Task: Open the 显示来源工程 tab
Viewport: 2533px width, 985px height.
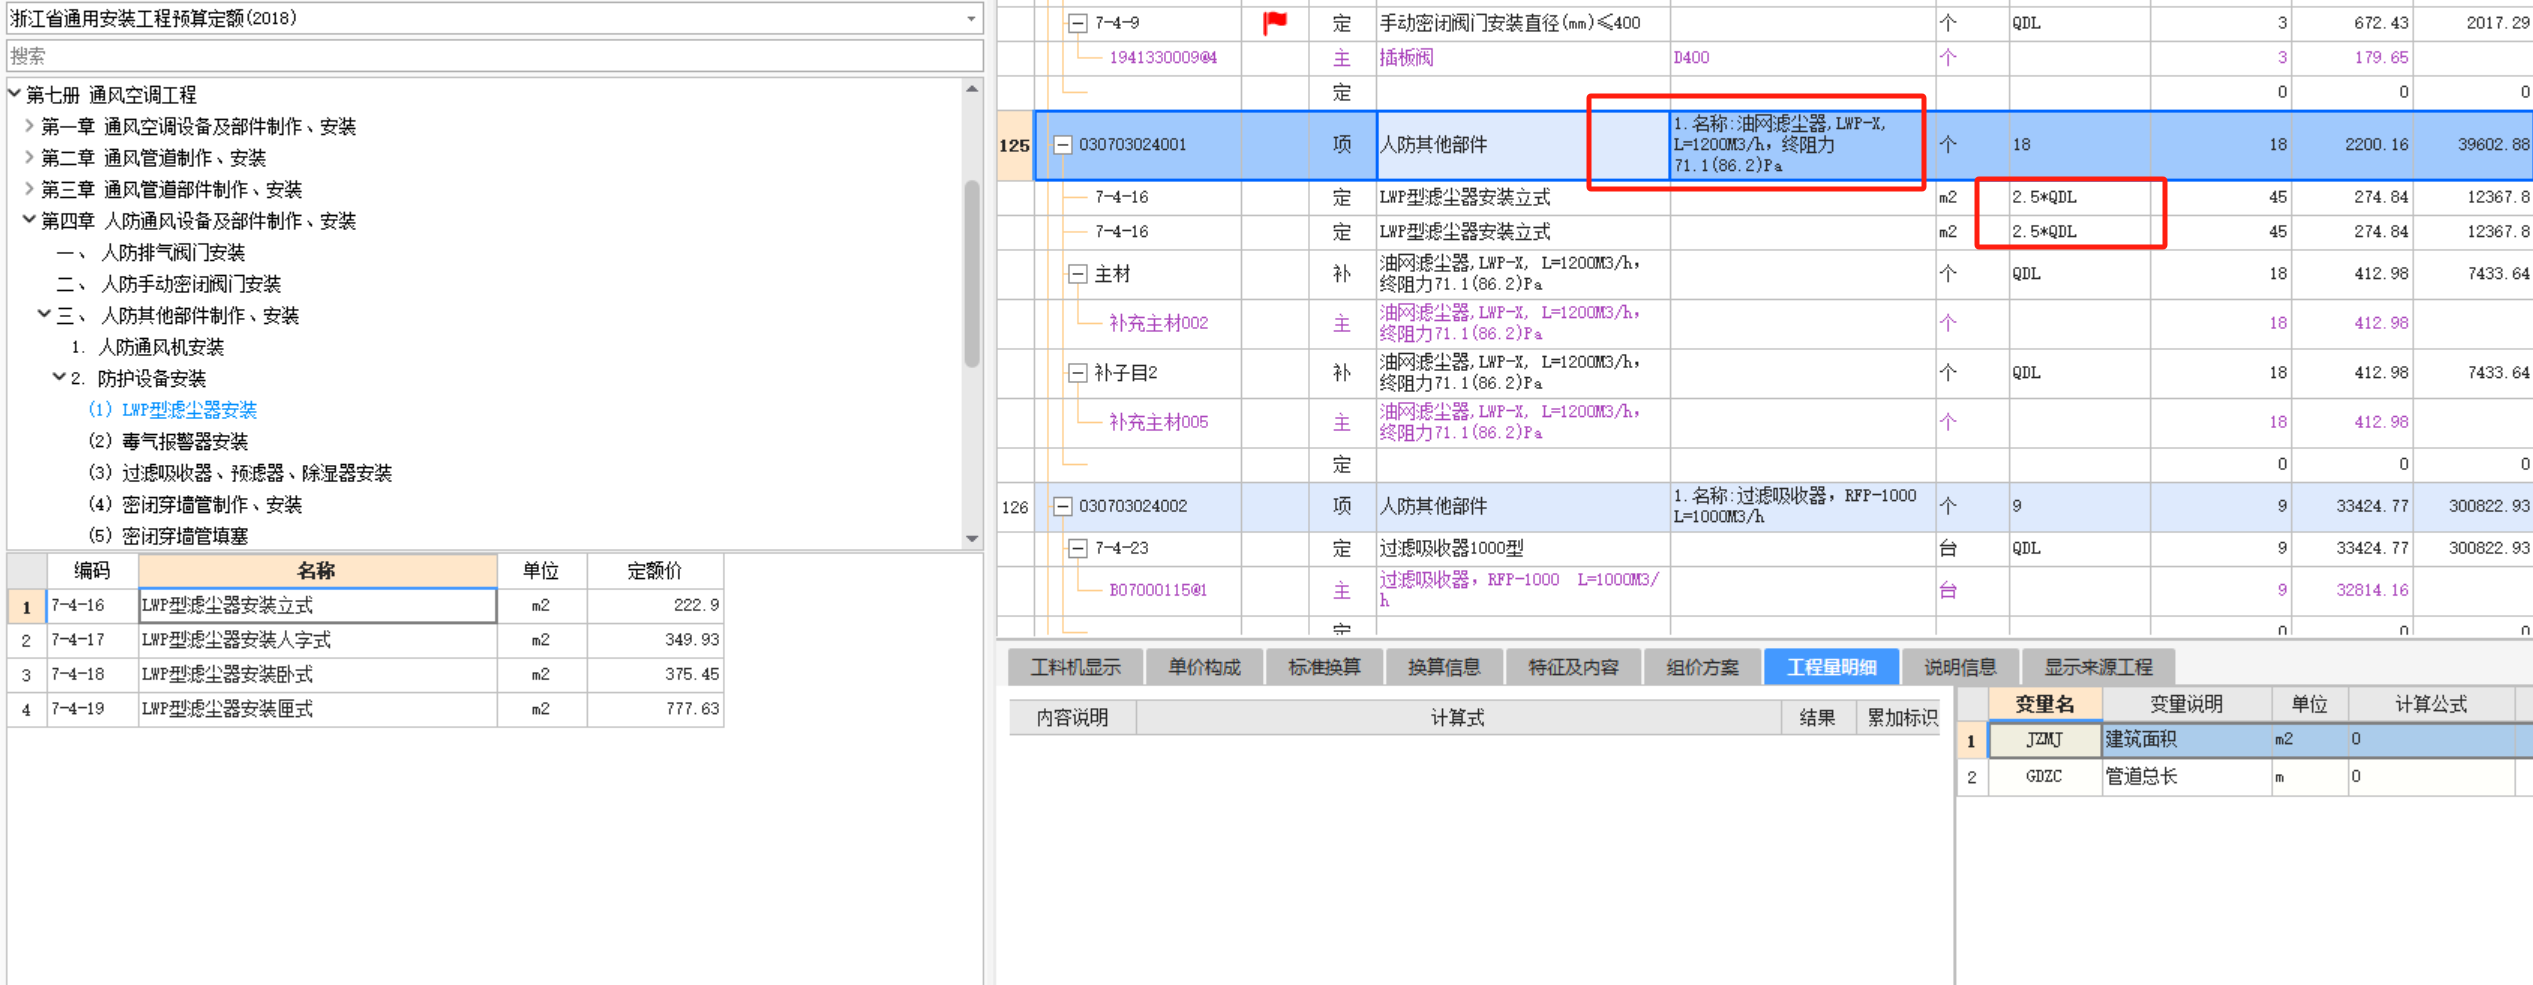Action: click(2098, 667)
